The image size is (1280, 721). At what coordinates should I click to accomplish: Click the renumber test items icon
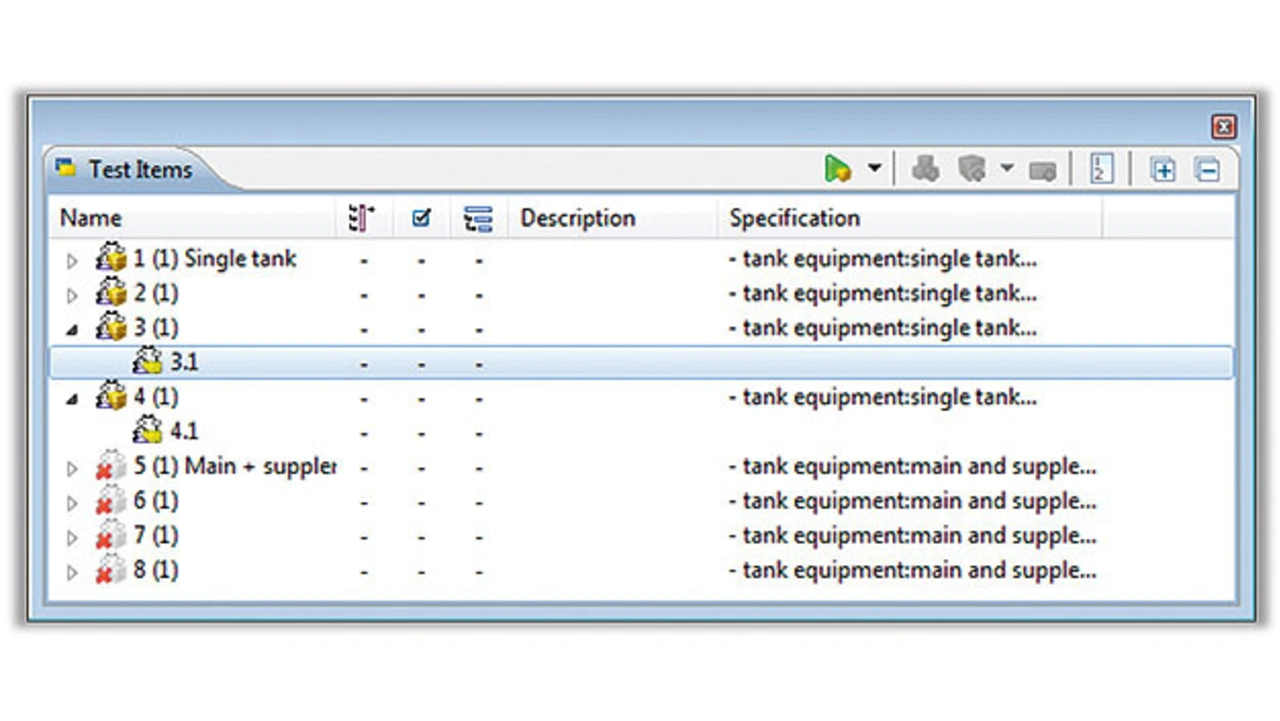click(1100, 169)
